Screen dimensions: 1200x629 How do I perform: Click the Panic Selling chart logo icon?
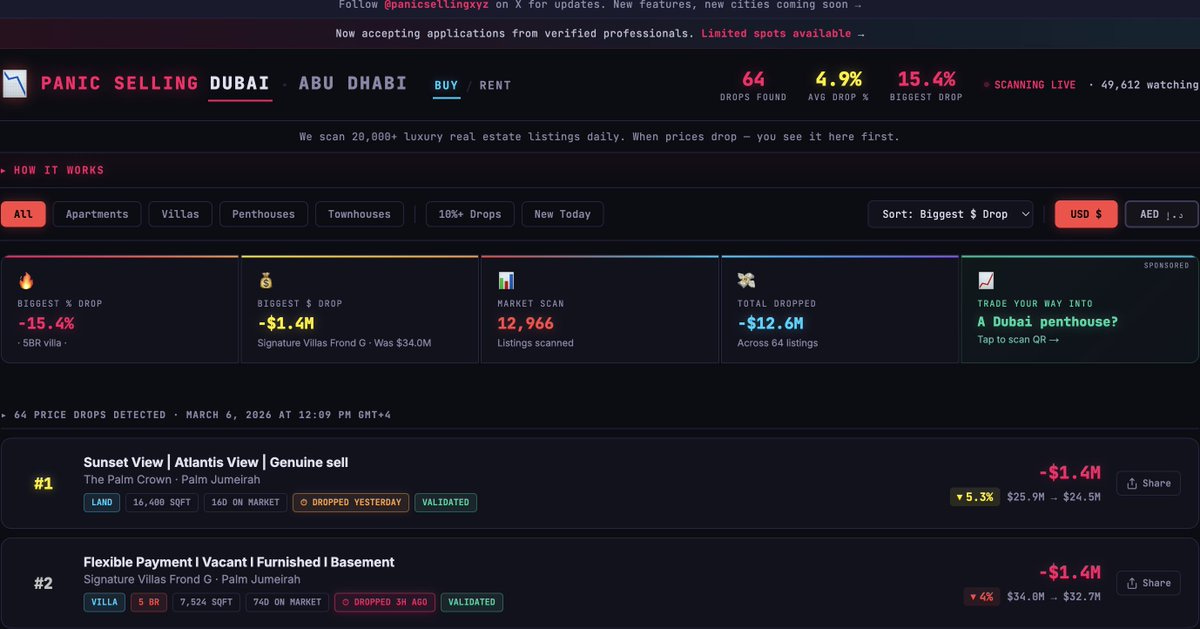(15, 84)
